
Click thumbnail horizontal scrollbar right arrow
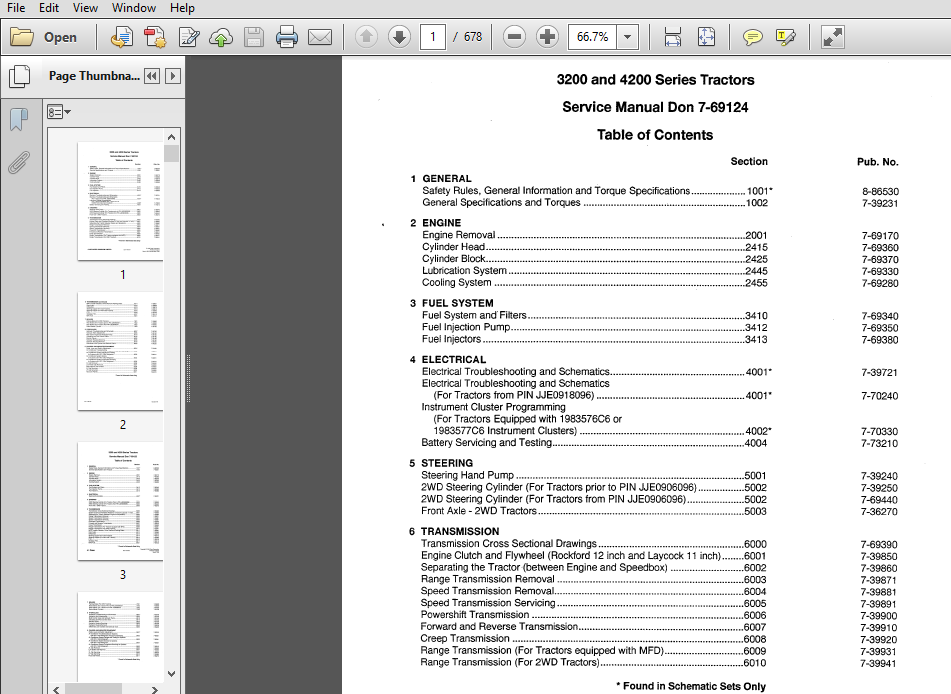[x=155, y=690]
